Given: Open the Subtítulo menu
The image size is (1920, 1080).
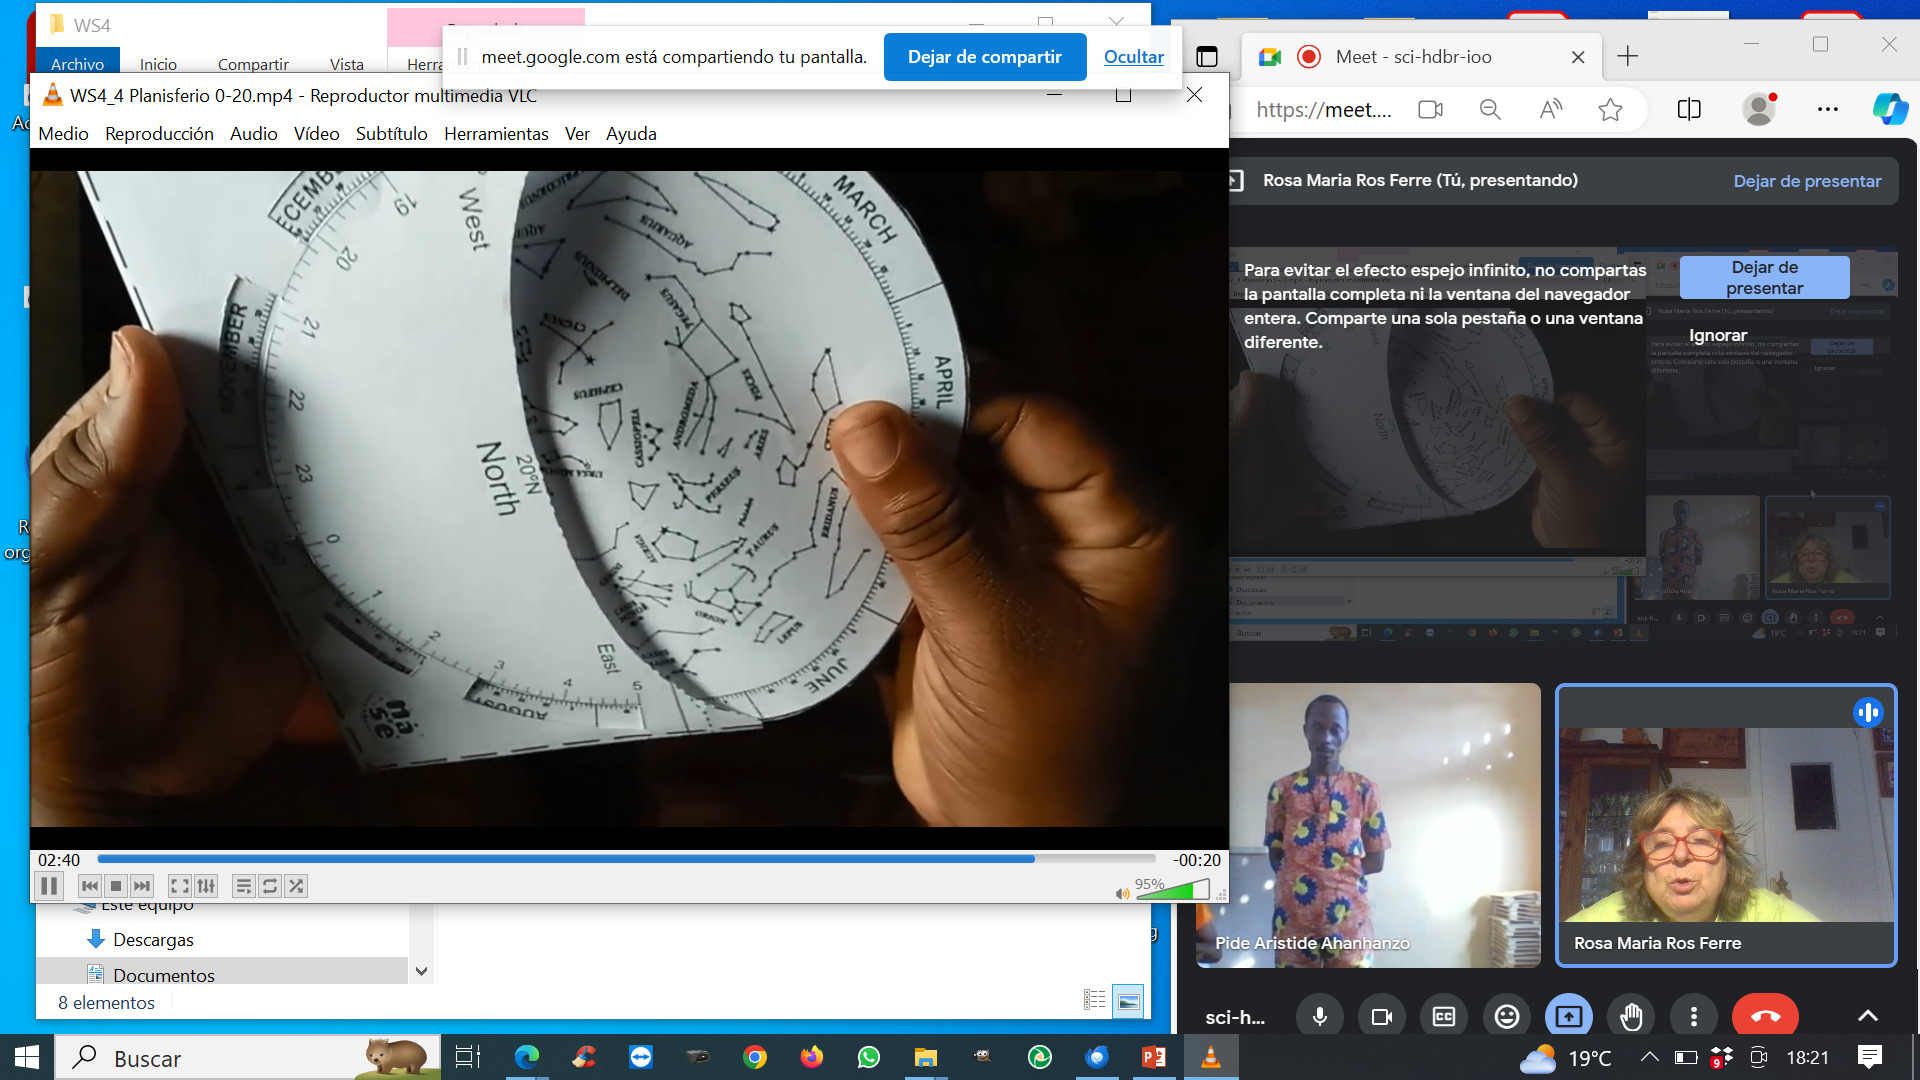Looking at the screenshot, I should [x=391, y=134].
